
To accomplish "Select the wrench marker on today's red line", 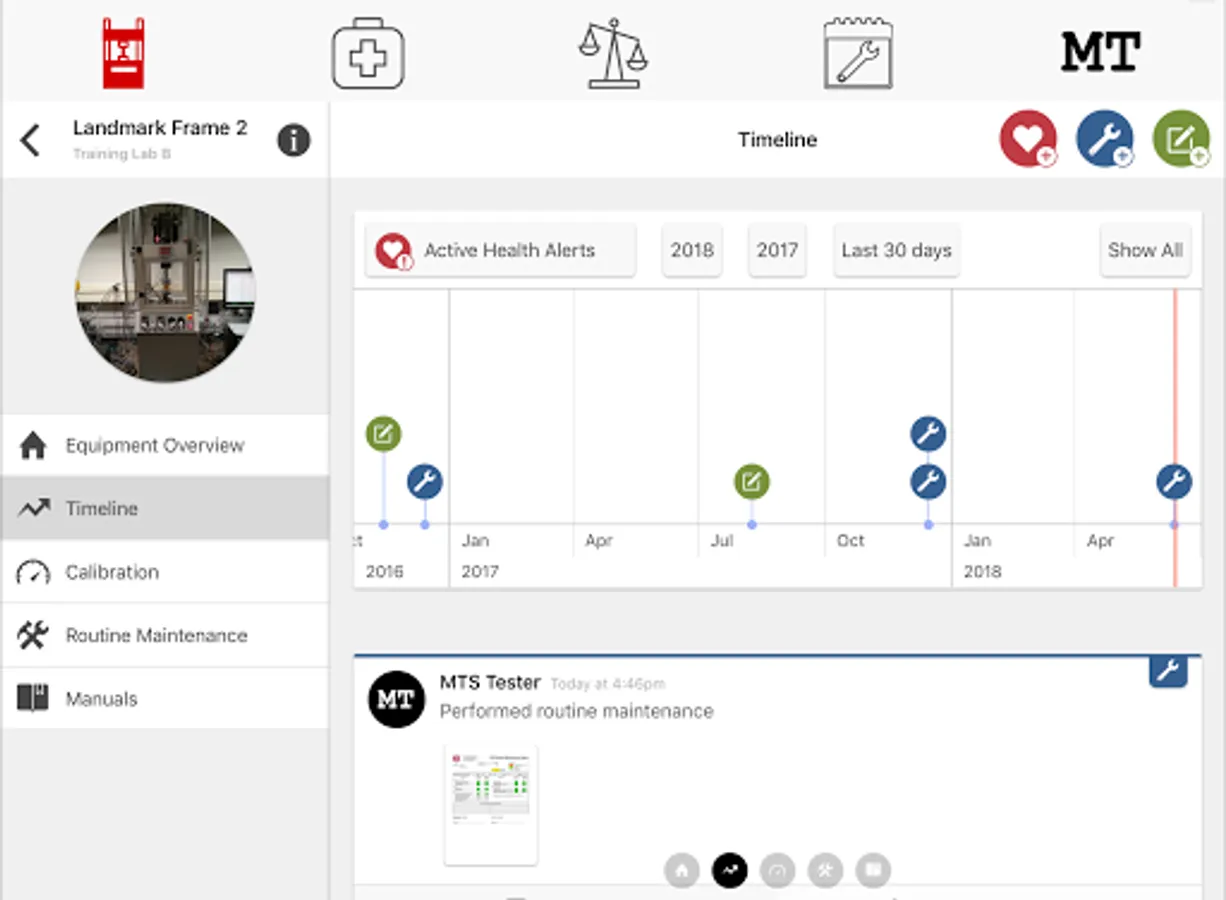I will click(1174, 482).
